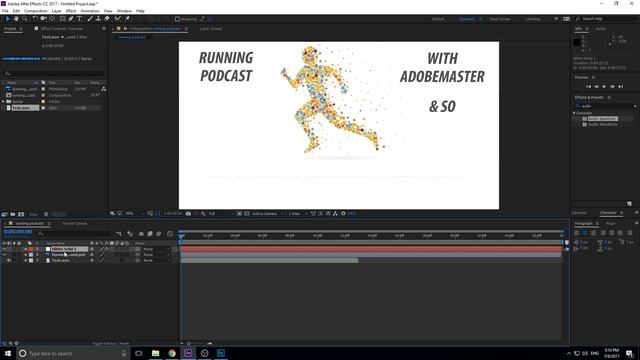The image size is (640, 360).
Task: Open the Composition menu
Action: point(36,11)
